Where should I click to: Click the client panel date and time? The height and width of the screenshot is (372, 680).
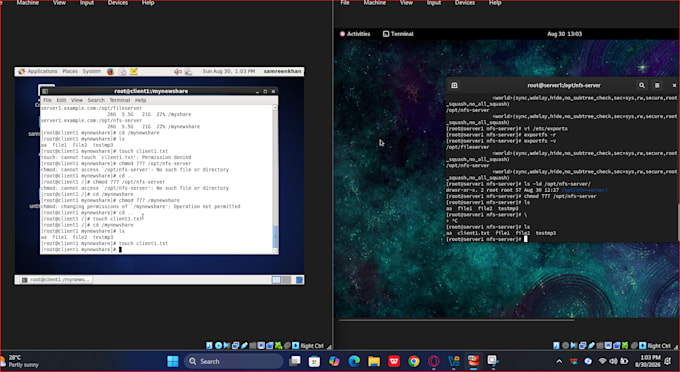229,71
